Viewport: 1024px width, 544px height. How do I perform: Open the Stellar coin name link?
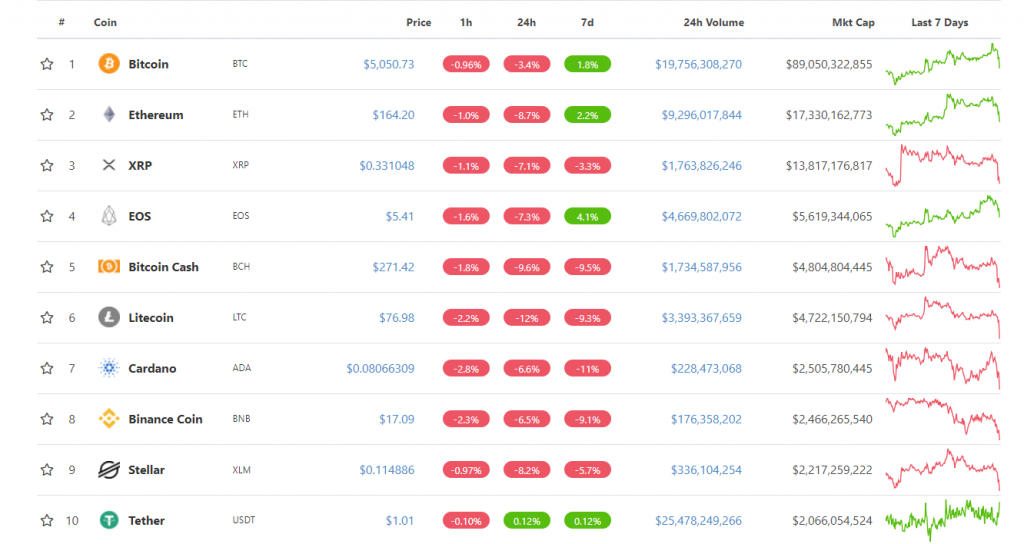click(146, 470)
